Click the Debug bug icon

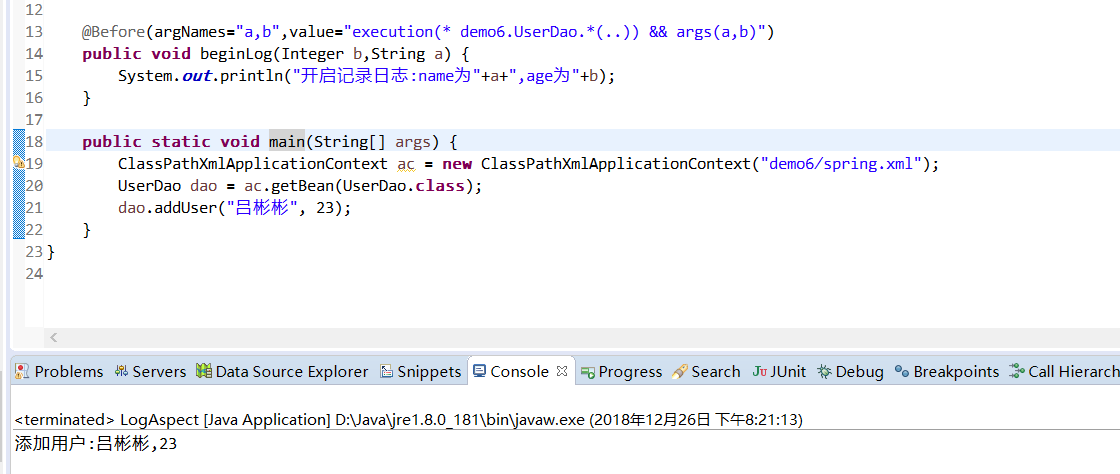pos(824,371)
